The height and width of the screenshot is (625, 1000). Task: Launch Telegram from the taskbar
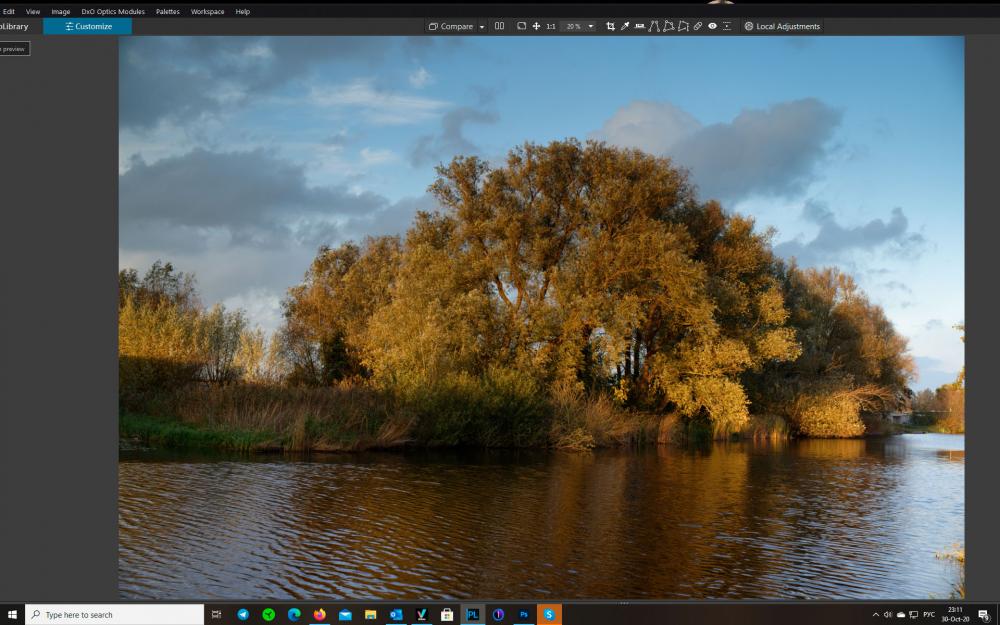click(243, 615)
